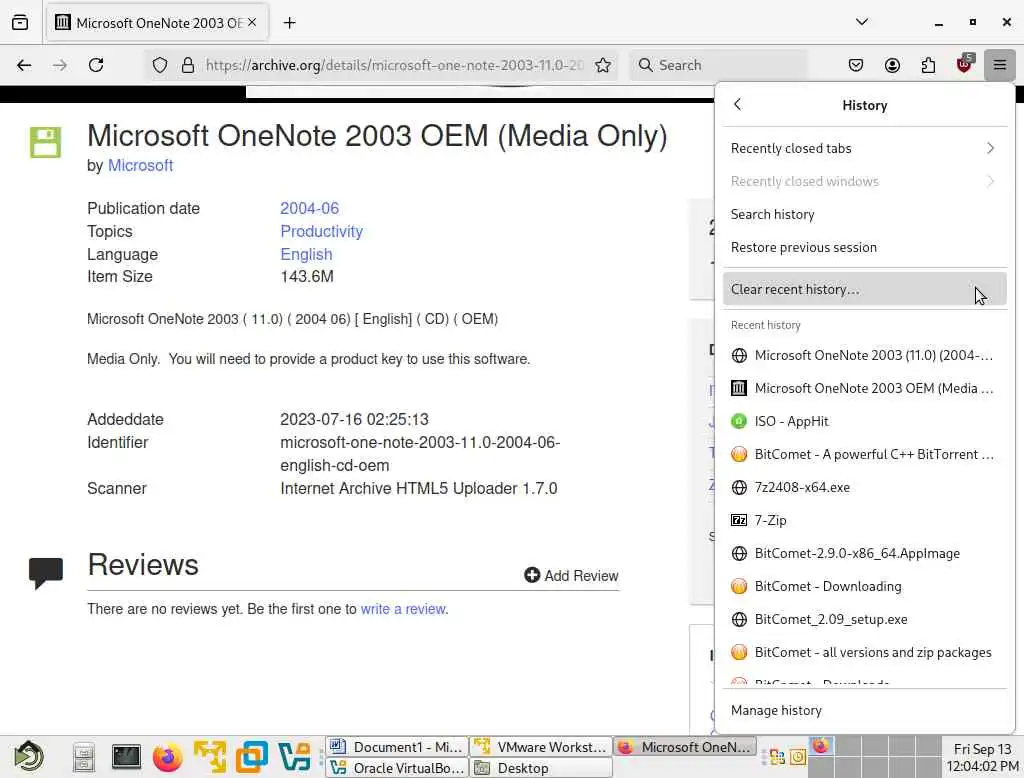The image size is (1024, 778).
Task: Launch file manager from panel
Action: (84, 758)
